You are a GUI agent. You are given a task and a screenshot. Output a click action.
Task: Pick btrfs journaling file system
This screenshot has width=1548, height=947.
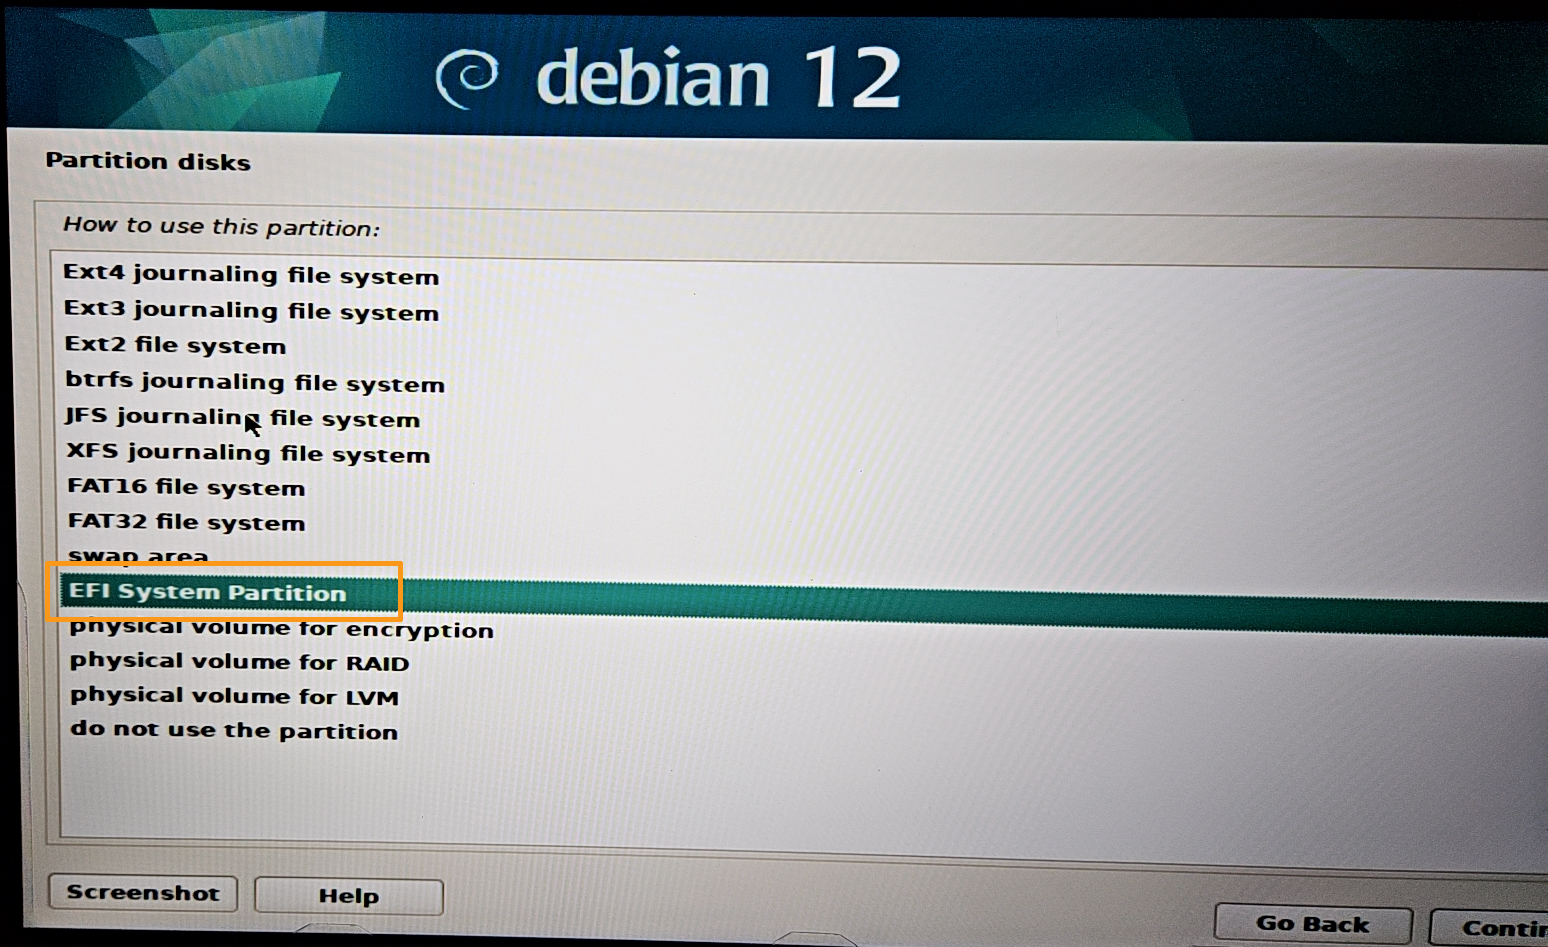[x=255, y=383]
